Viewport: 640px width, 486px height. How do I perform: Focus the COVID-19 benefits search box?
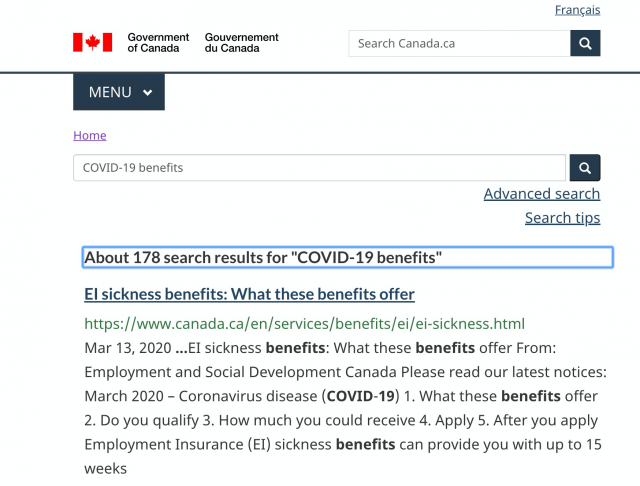pyautogui.click(x=320, y=168)
